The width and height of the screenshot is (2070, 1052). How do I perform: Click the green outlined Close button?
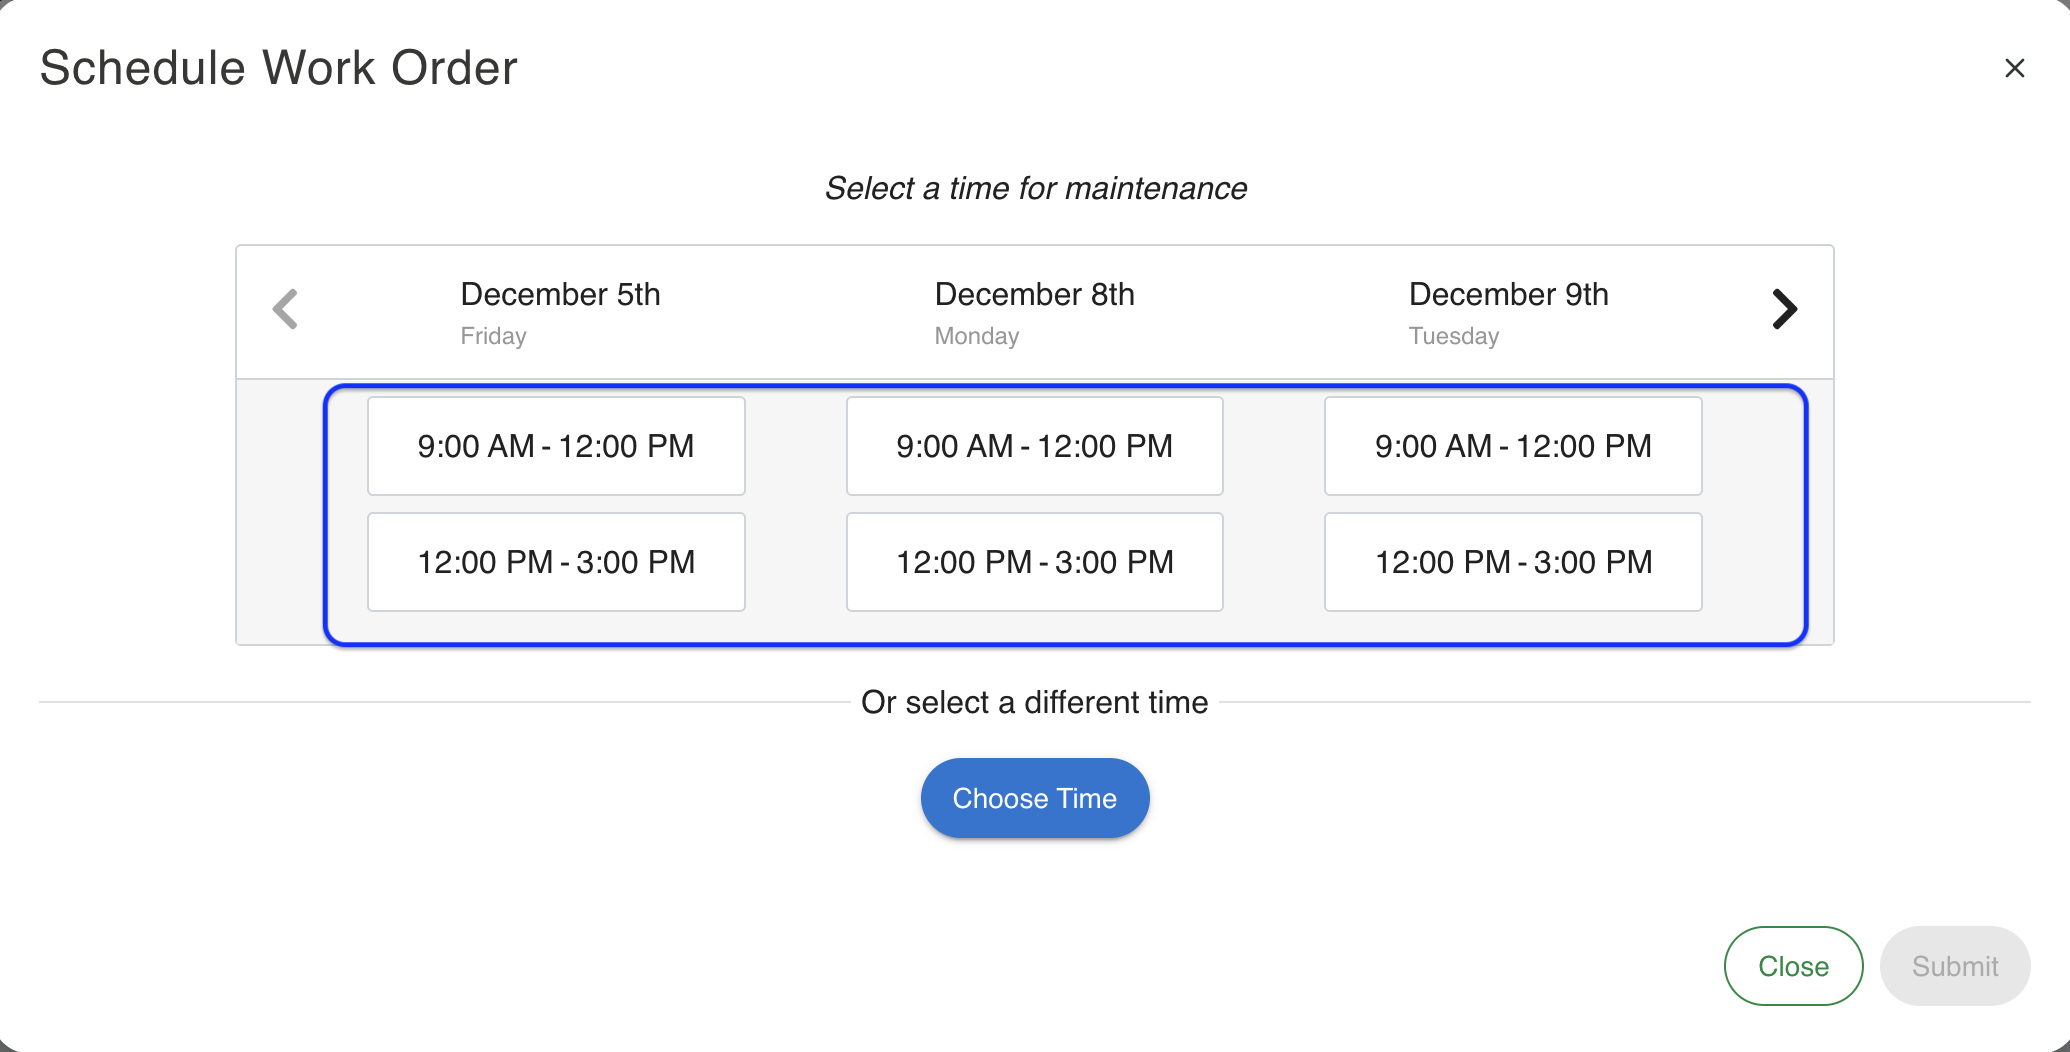pyautogui.click(x=1793, y=966)
